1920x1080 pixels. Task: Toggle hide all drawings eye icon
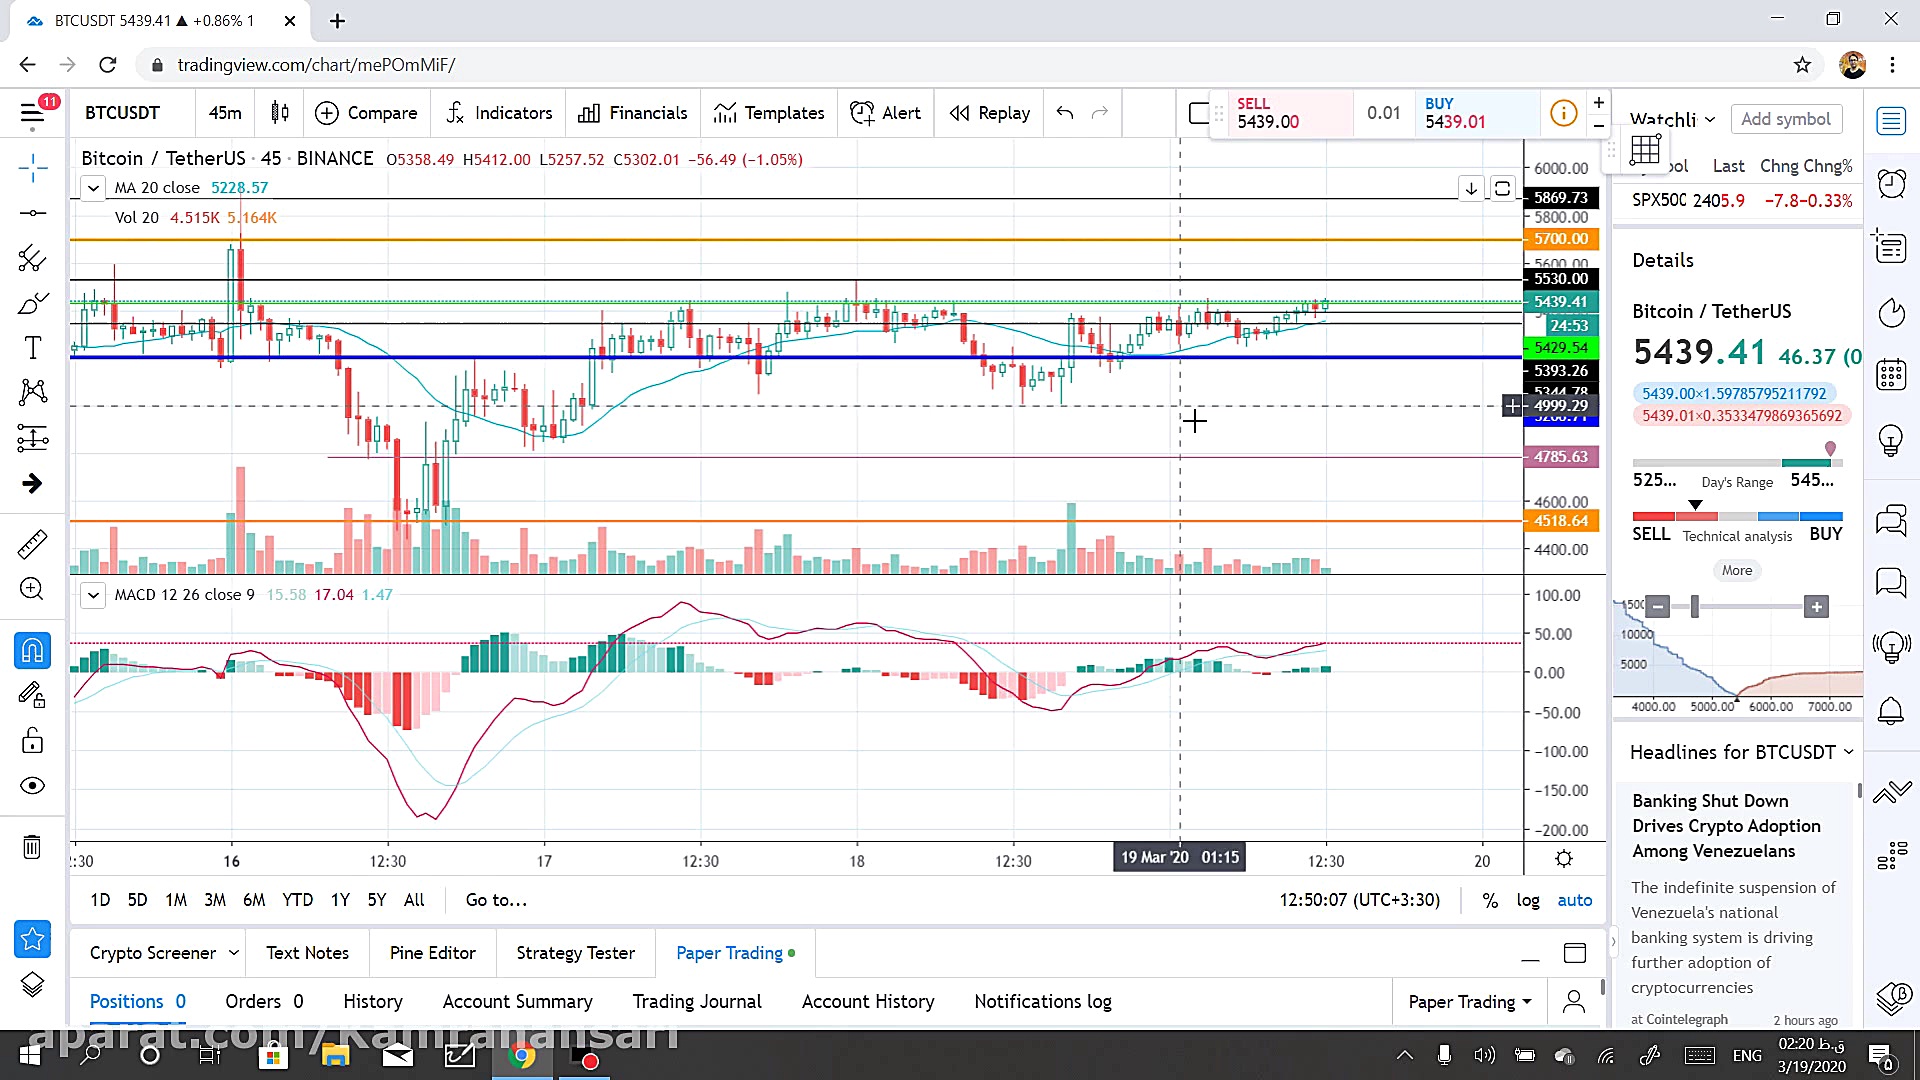coord(32,786)
